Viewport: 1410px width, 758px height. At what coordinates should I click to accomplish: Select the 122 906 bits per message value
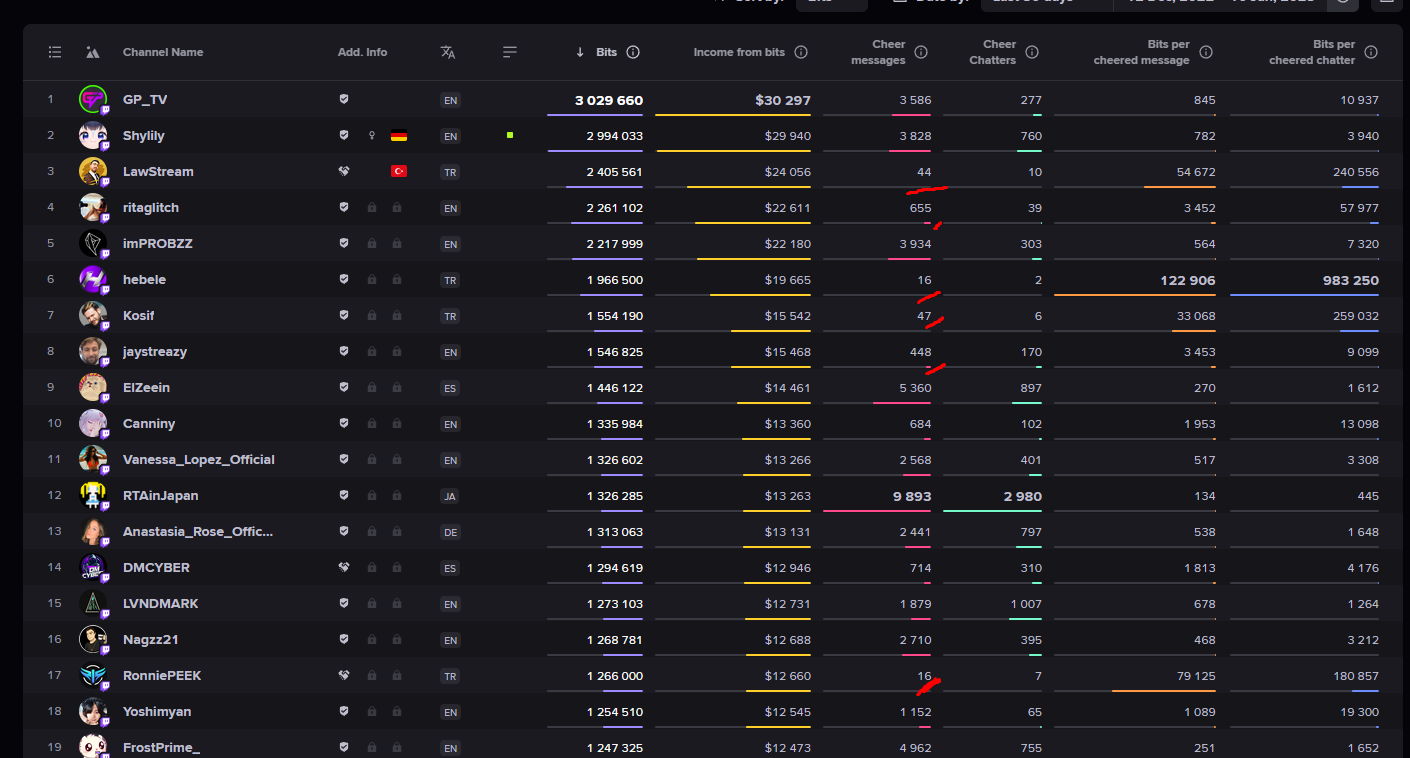click(1188, 280)
